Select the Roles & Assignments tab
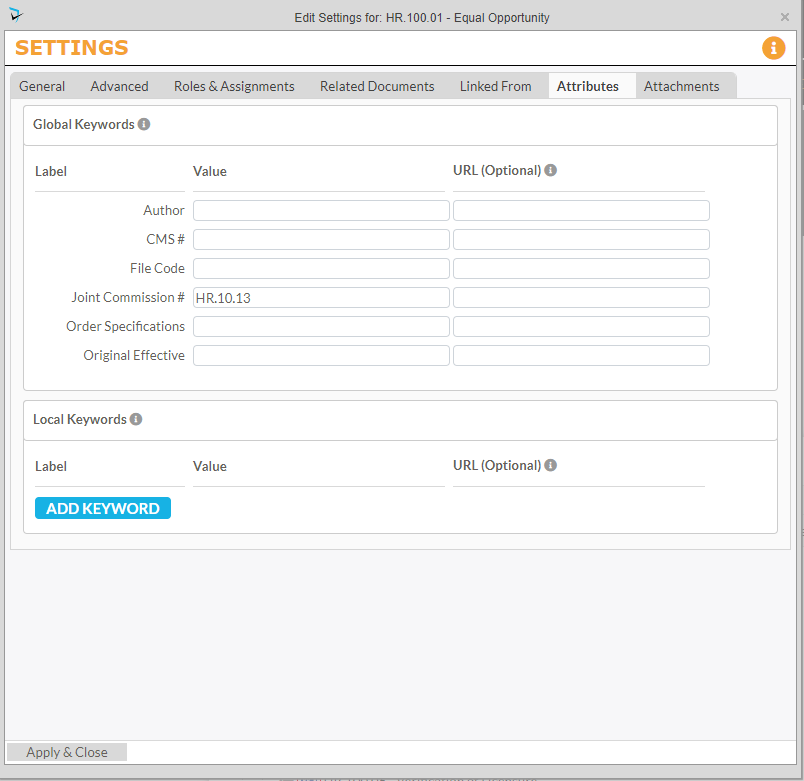This screenshot has height=781, width=804. pyautogui.click(x=234, y=86)
